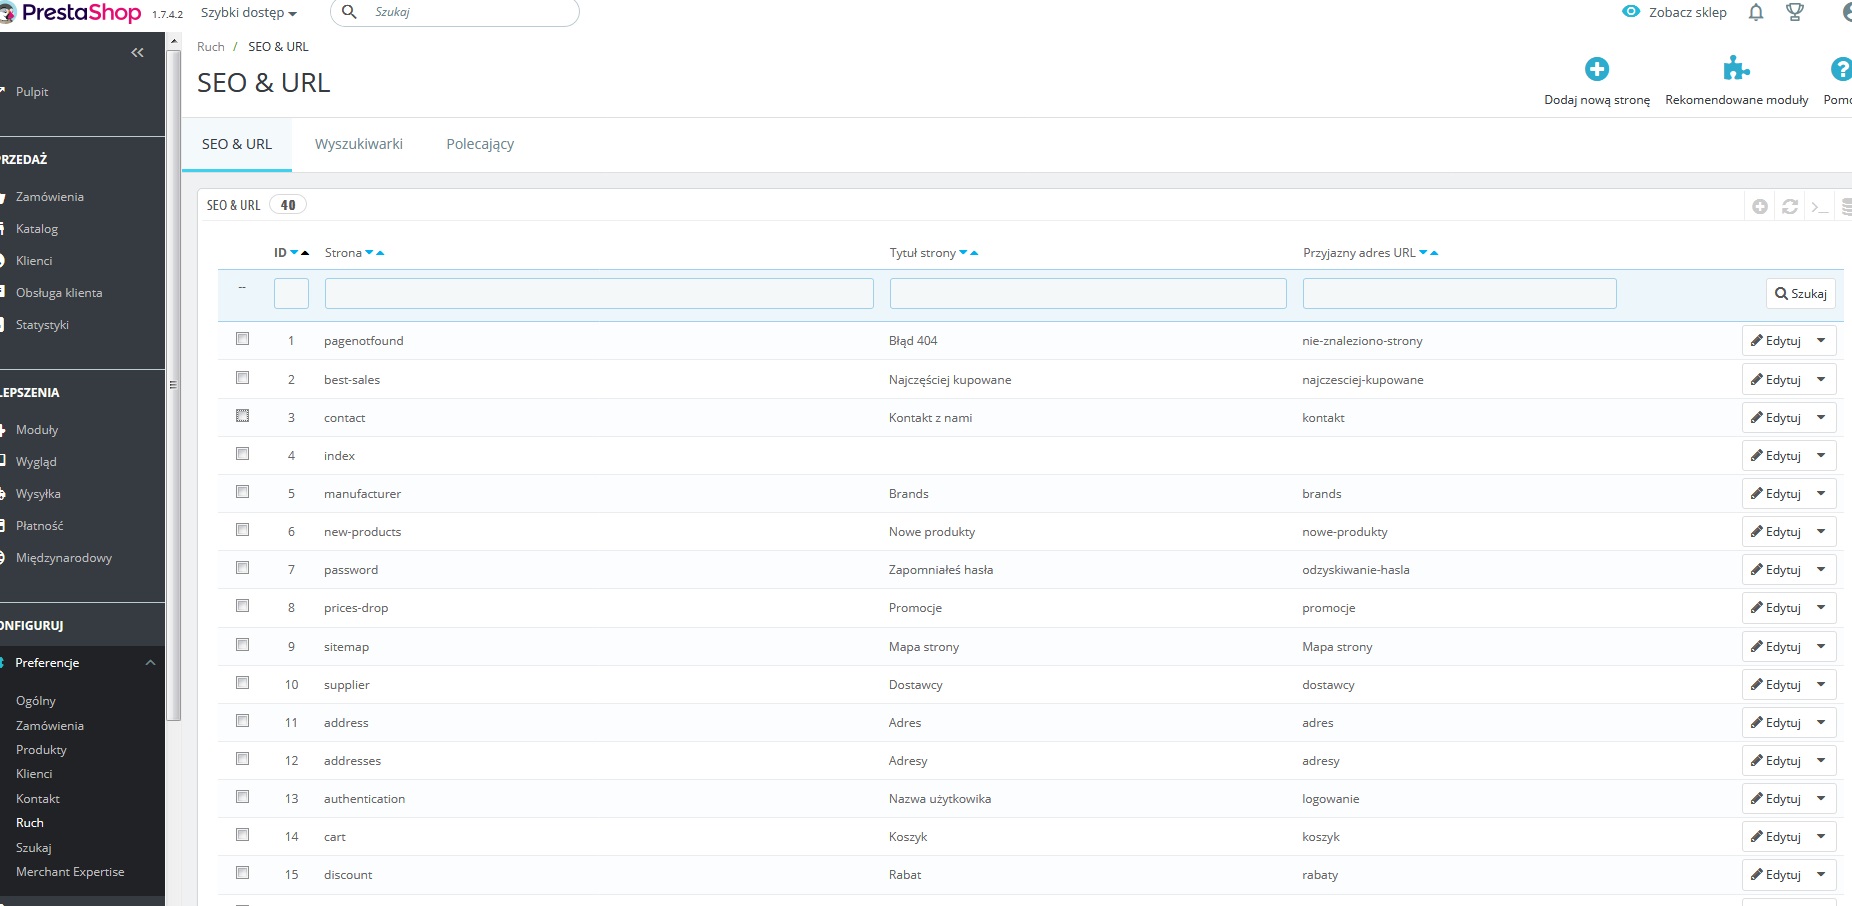Select the manufacturer row checkbox
The image size is (1852, 906).
[x=242, y=492]
